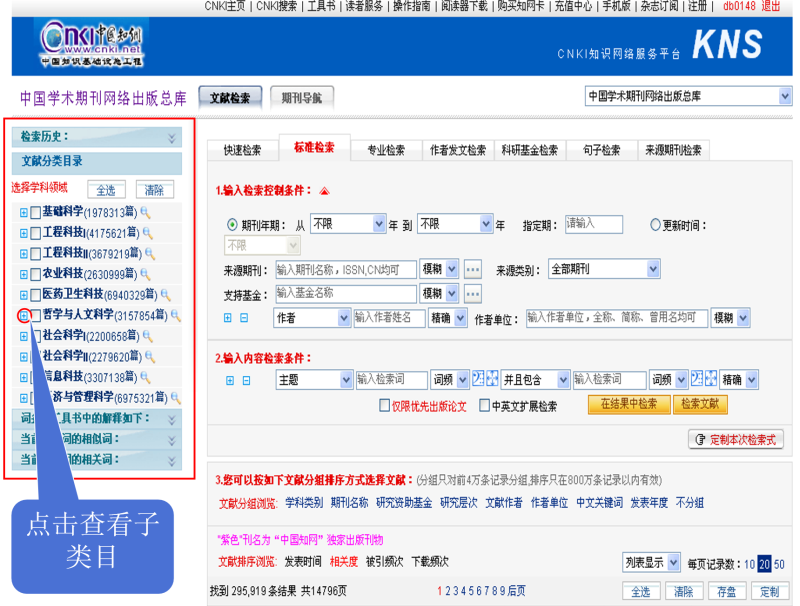The width and height of the screenshot is (800, 606).
Task: Open the 期刊导航 tab
Action: pos(302,97)
